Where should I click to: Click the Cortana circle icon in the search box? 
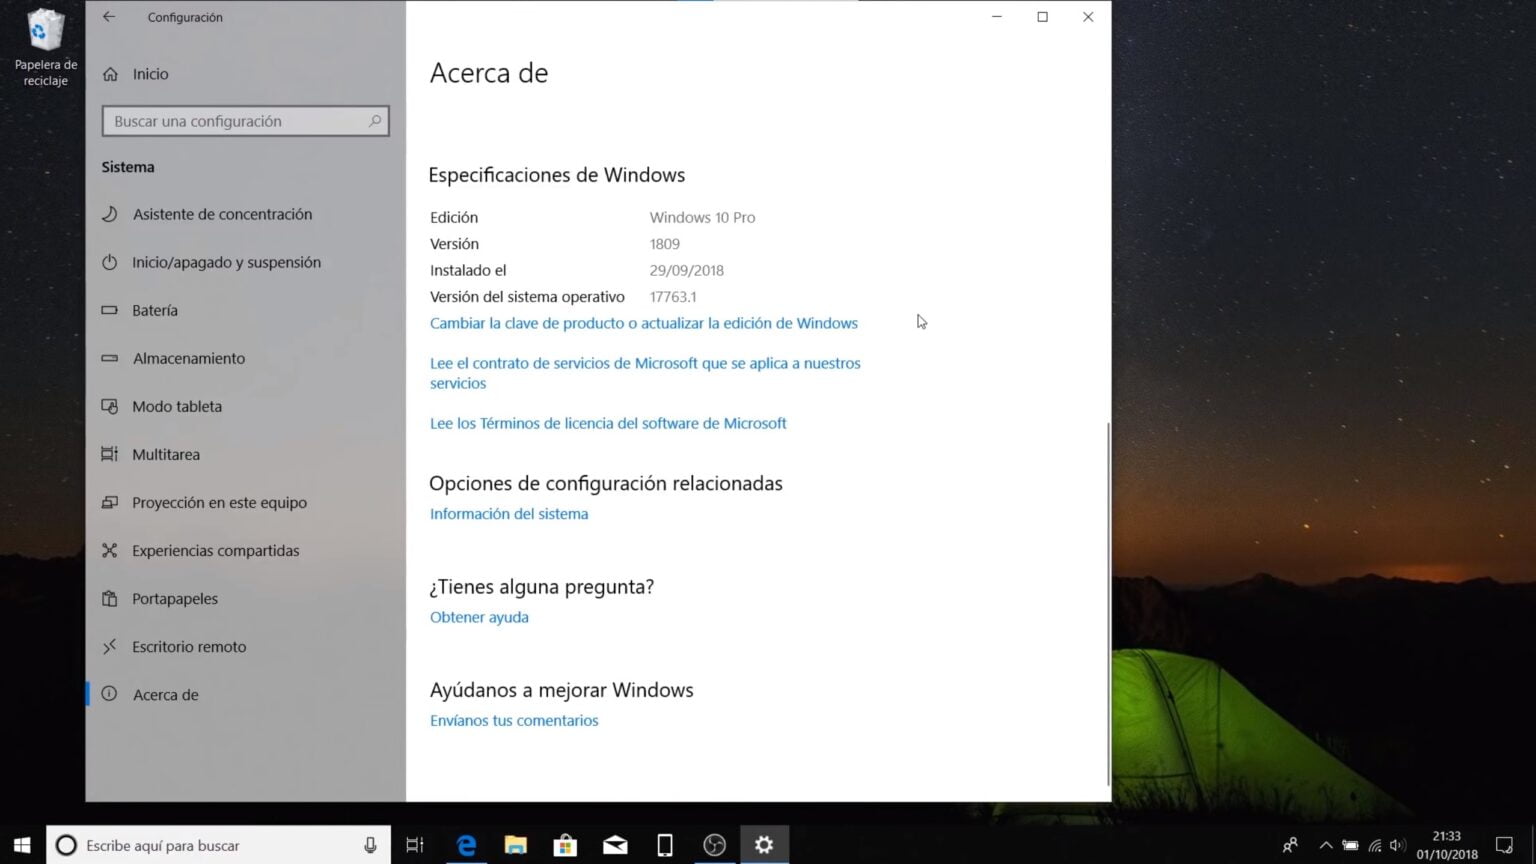[66, 845]
